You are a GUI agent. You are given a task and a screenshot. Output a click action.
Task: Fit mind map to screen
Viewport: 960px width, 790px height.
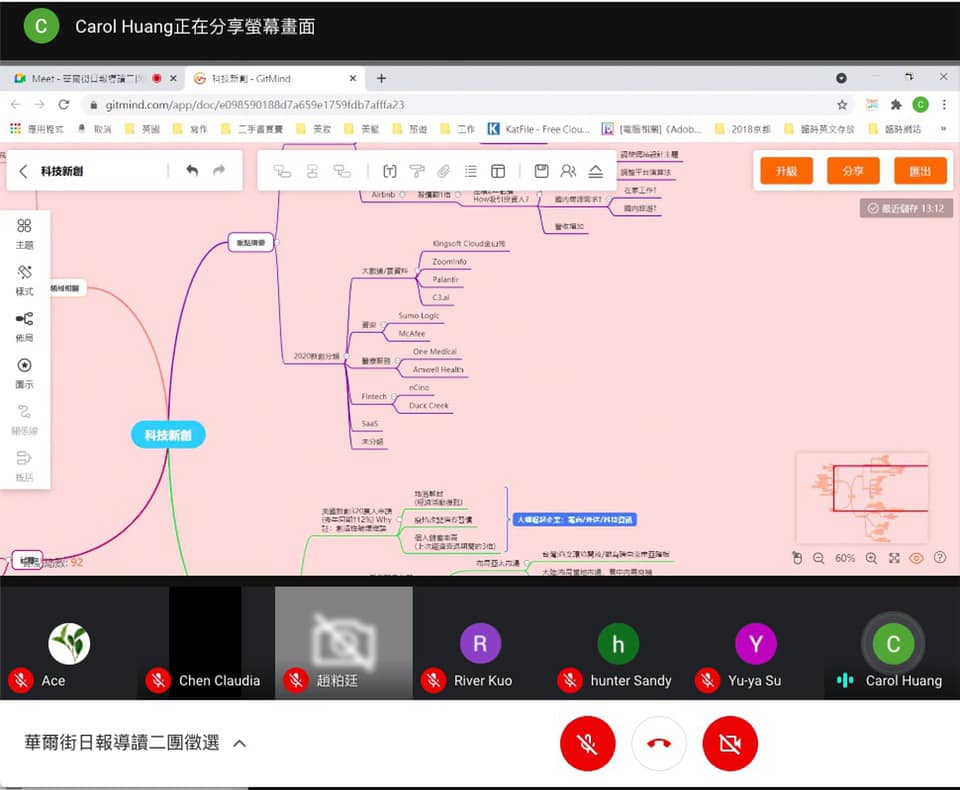click(x=894, y=558)
